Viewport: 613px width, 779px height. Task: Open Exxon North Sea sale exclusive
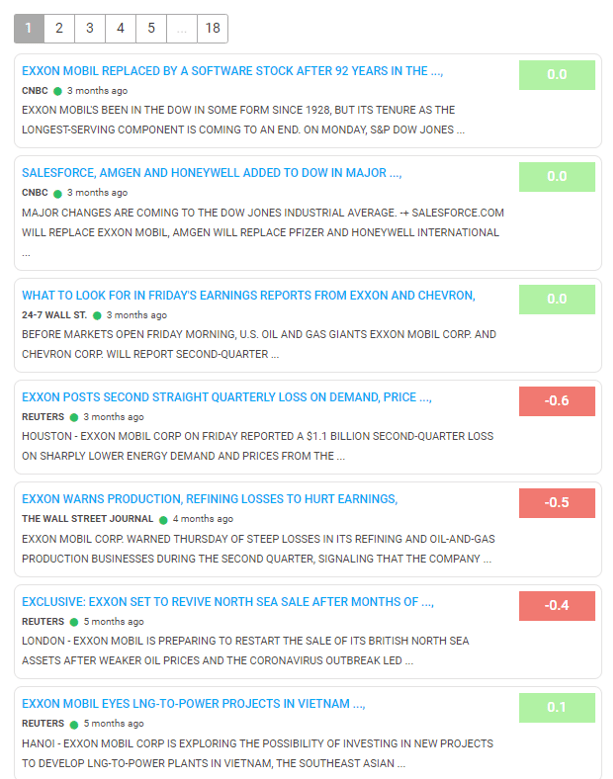(227, 602)
